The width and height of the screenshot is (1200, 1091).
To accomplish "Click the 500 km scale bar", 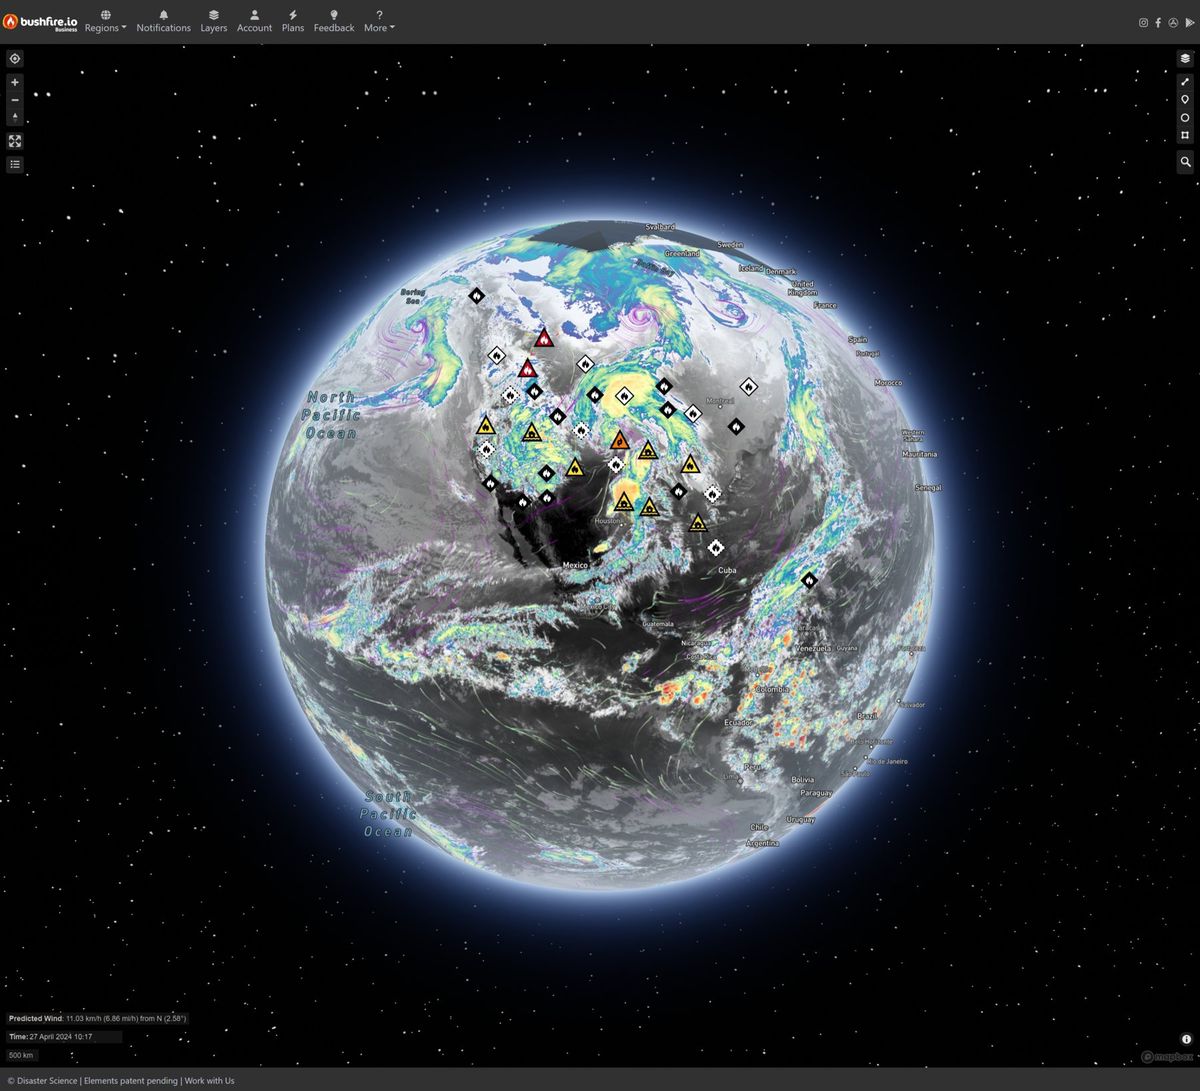I will pos(21,1055).
